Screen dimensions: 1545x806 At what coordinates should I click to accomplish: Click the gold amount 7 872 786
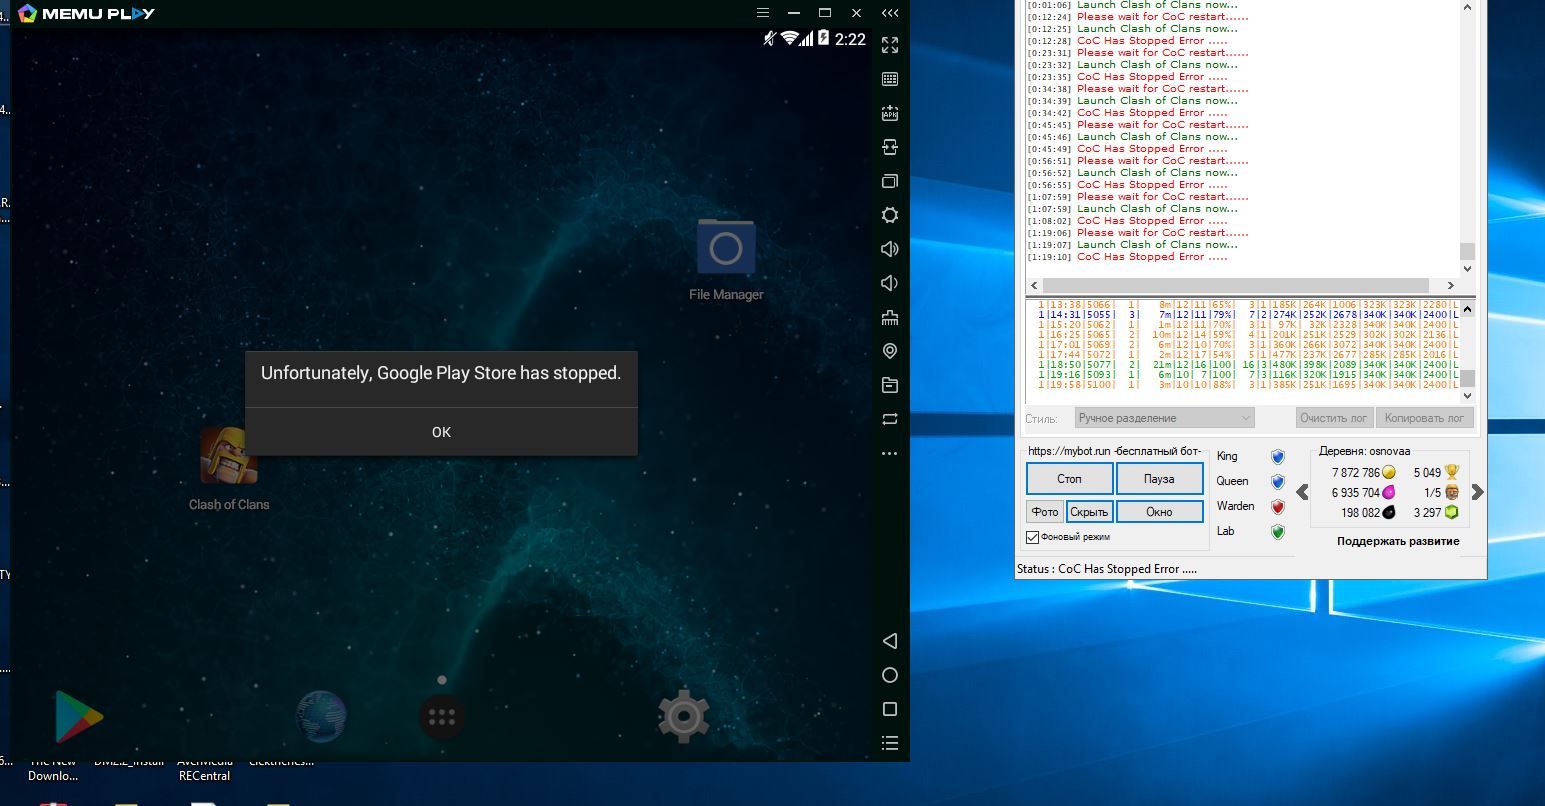(1355, 473)
